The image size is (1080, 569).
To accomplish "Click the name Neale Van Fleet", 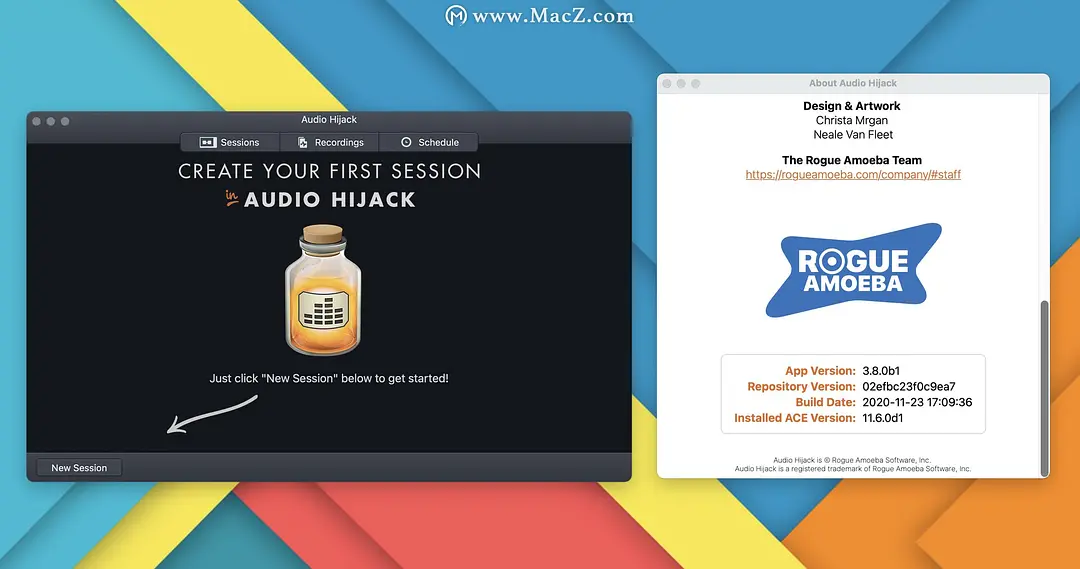I will tap(853, 134).
